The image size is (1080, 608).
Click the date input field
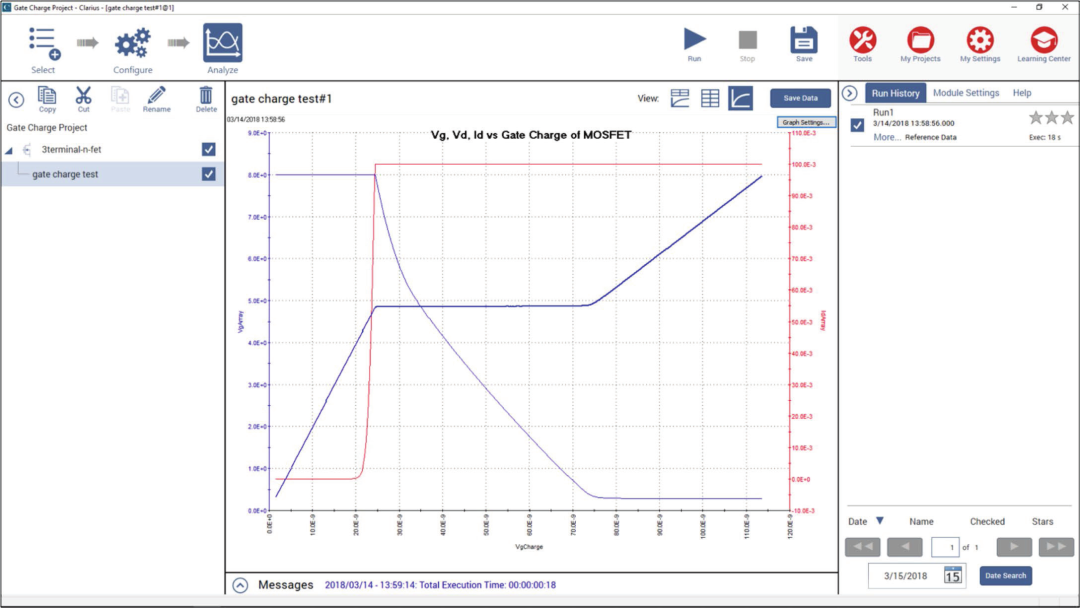tap(905, 576)
